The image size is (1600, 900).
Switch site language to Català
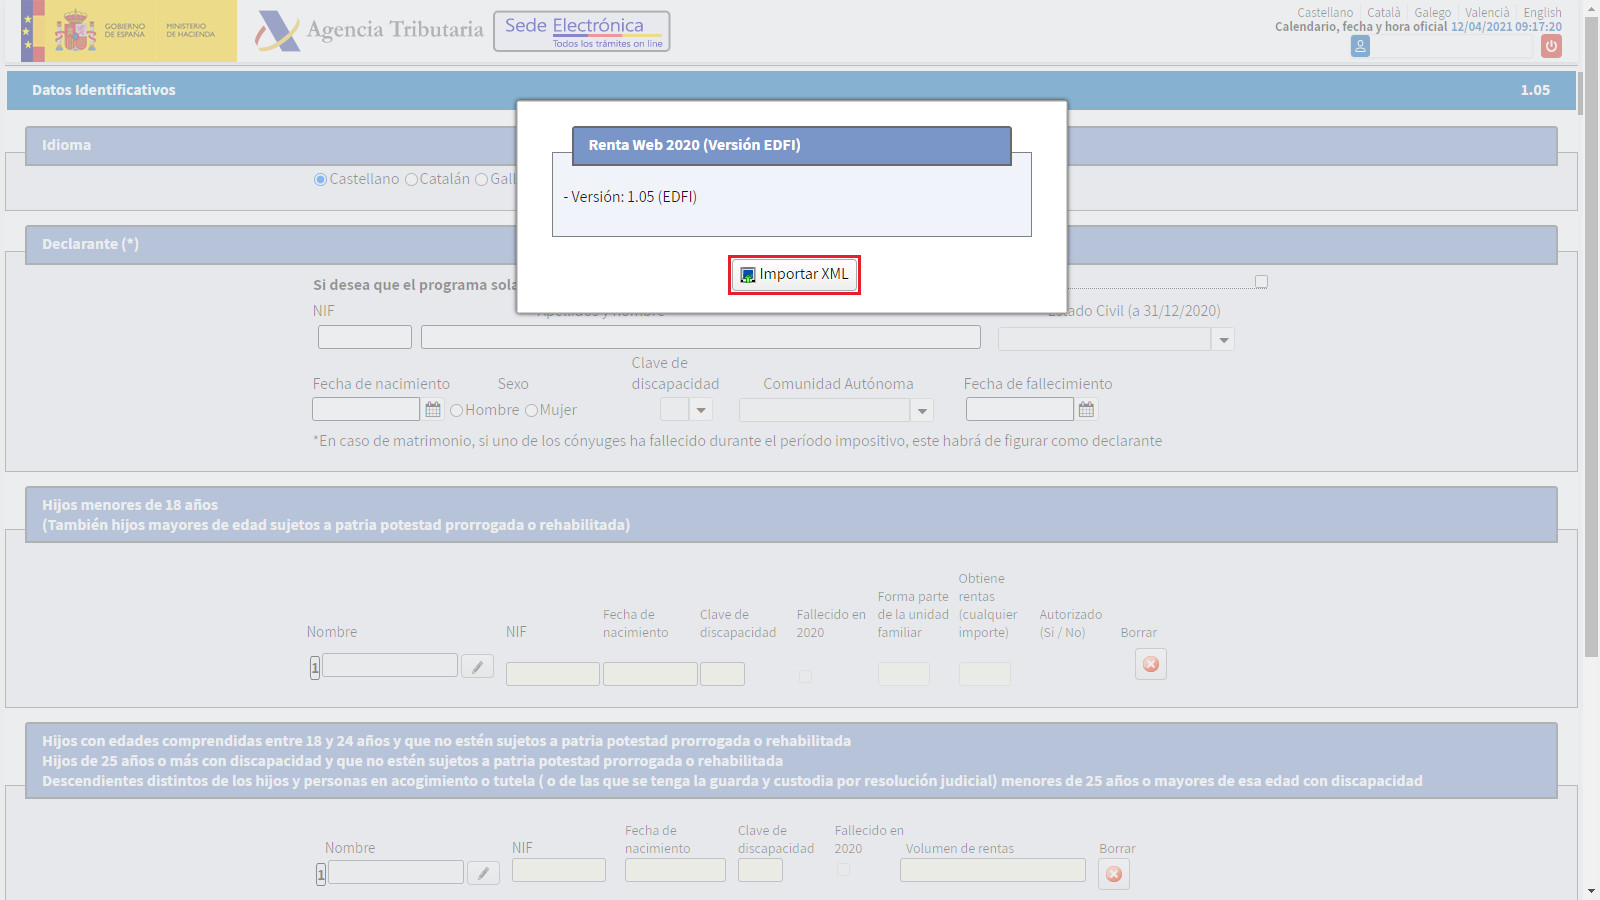(x=1384, y=13)
